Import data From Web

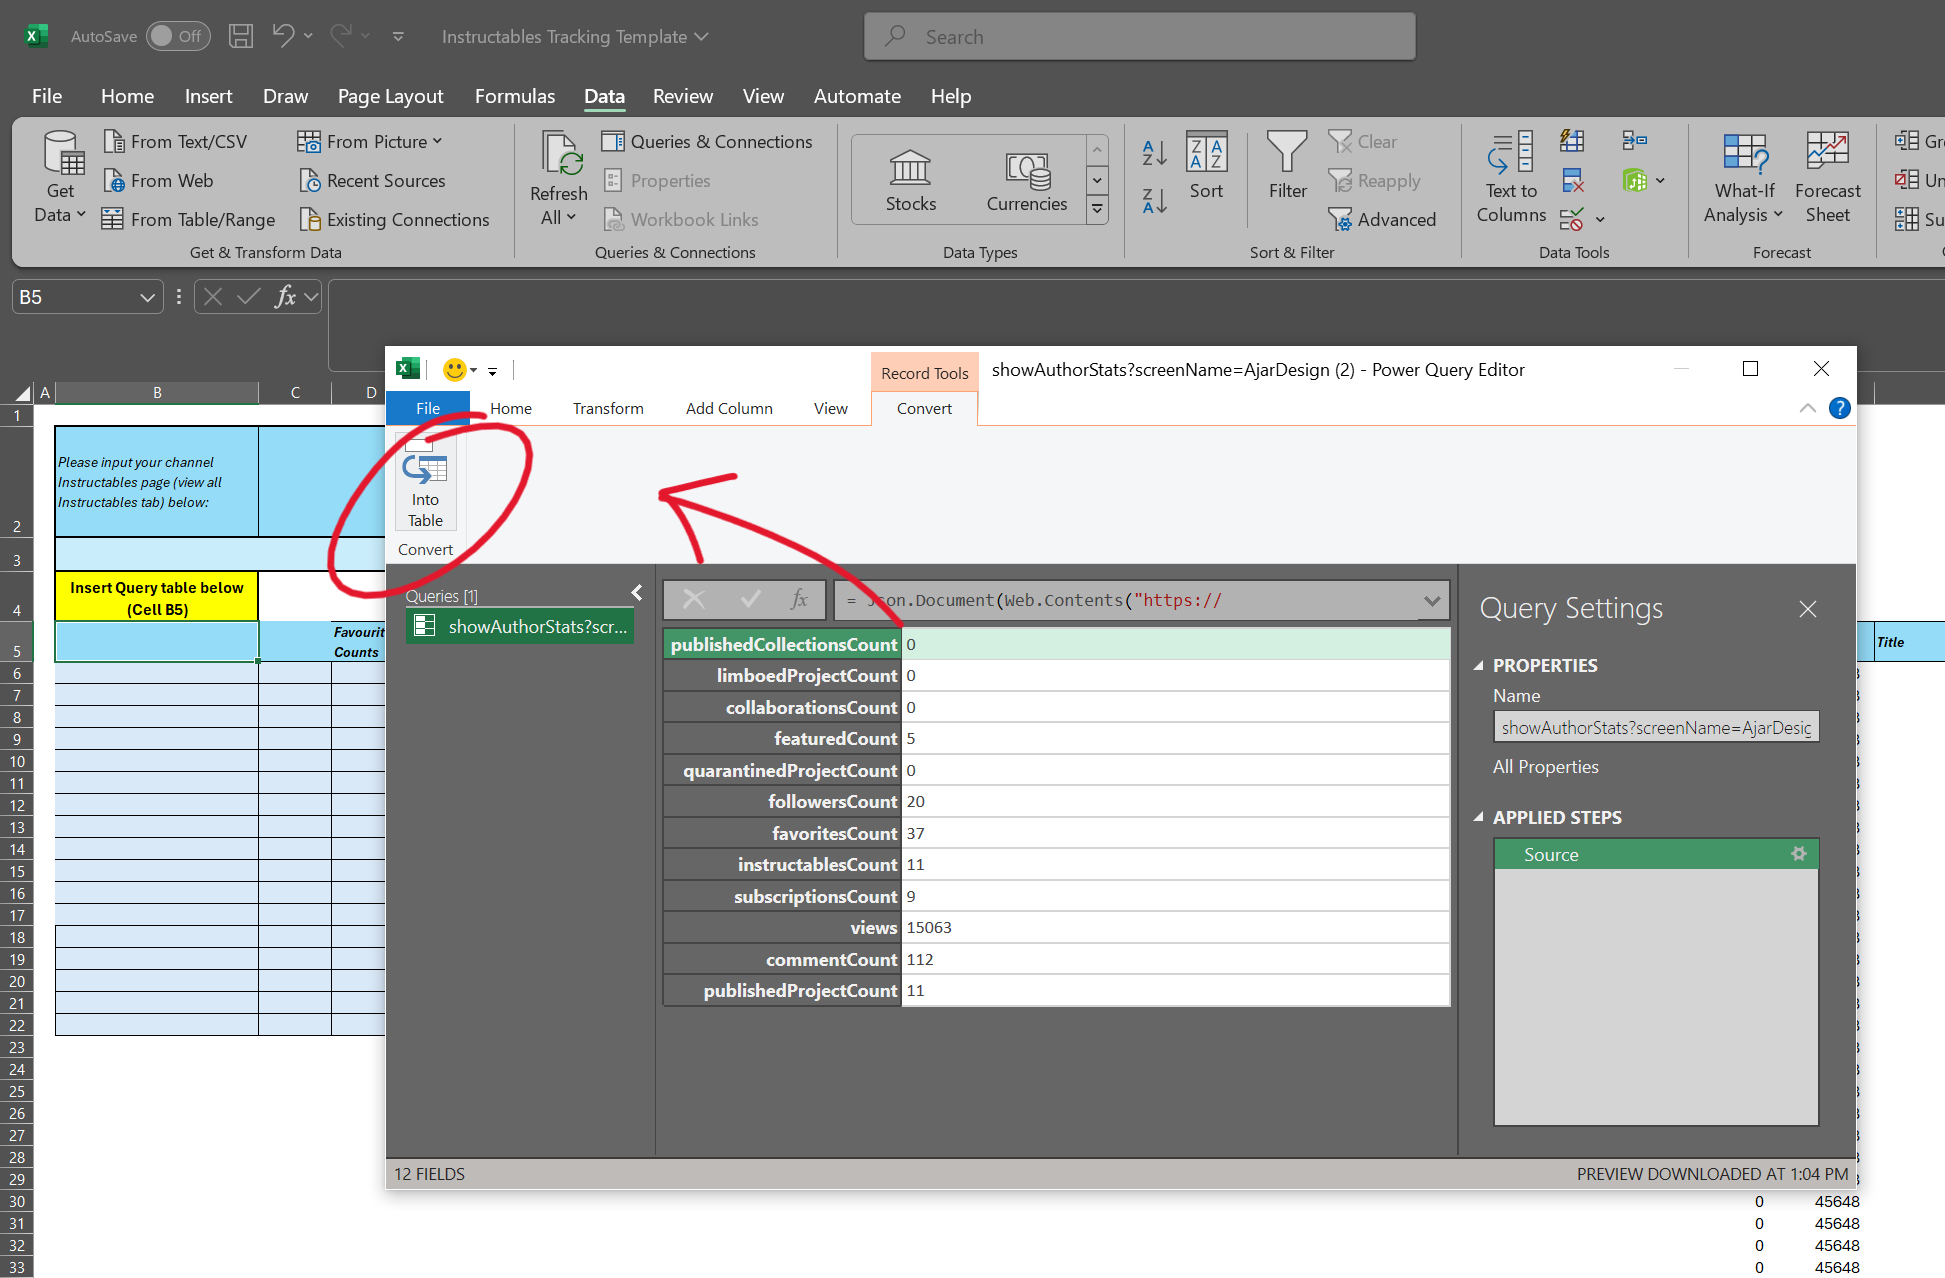pos(158,181)
